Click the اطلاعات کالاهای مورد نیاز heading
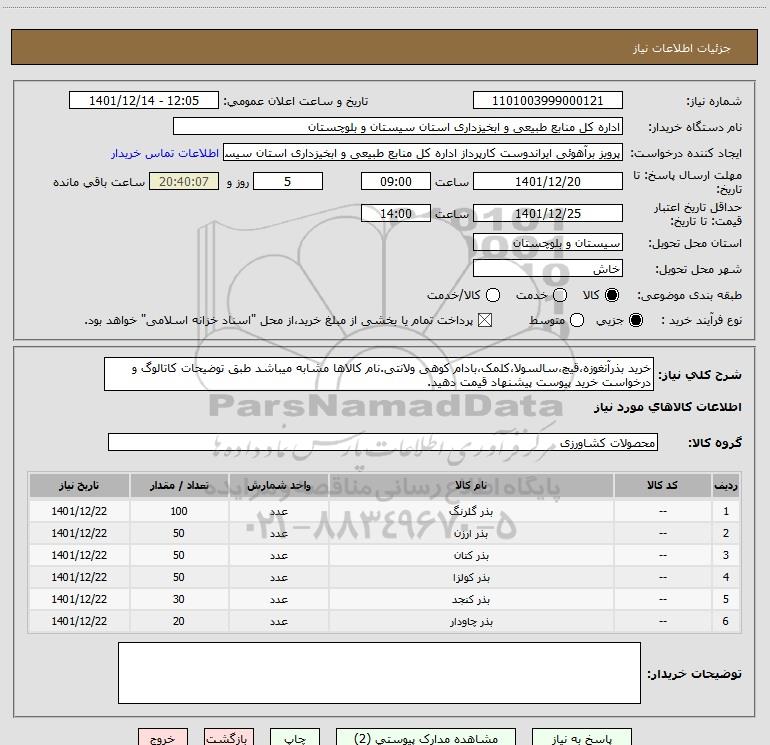 pyautogui.click(x=668, y=407)
